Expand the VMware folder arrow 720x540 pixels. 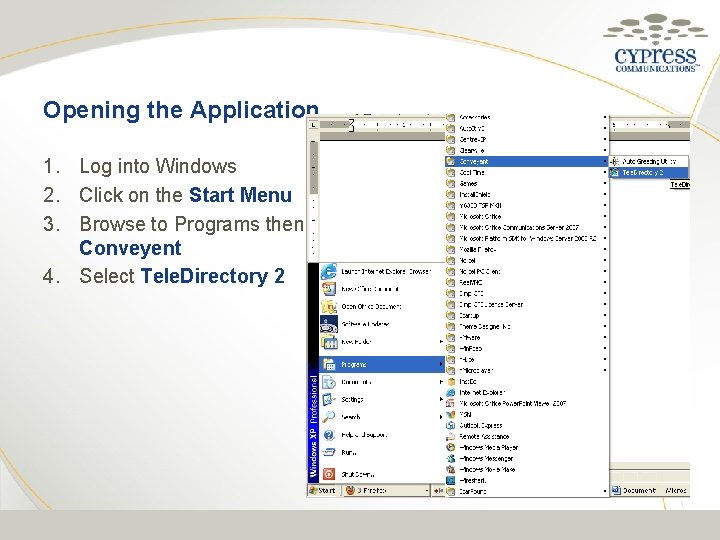click(605, 338)
